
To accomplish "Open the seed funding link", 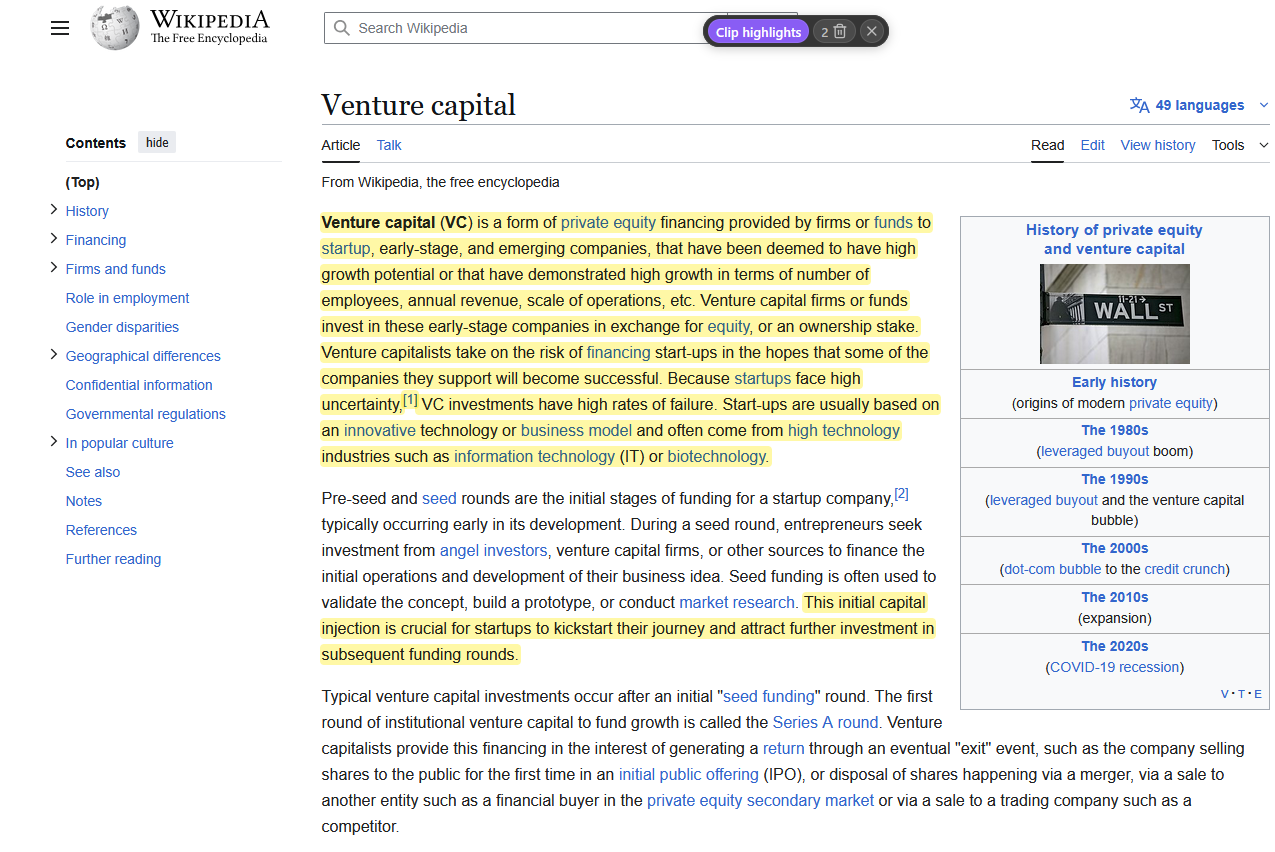I will click(768, 696).
